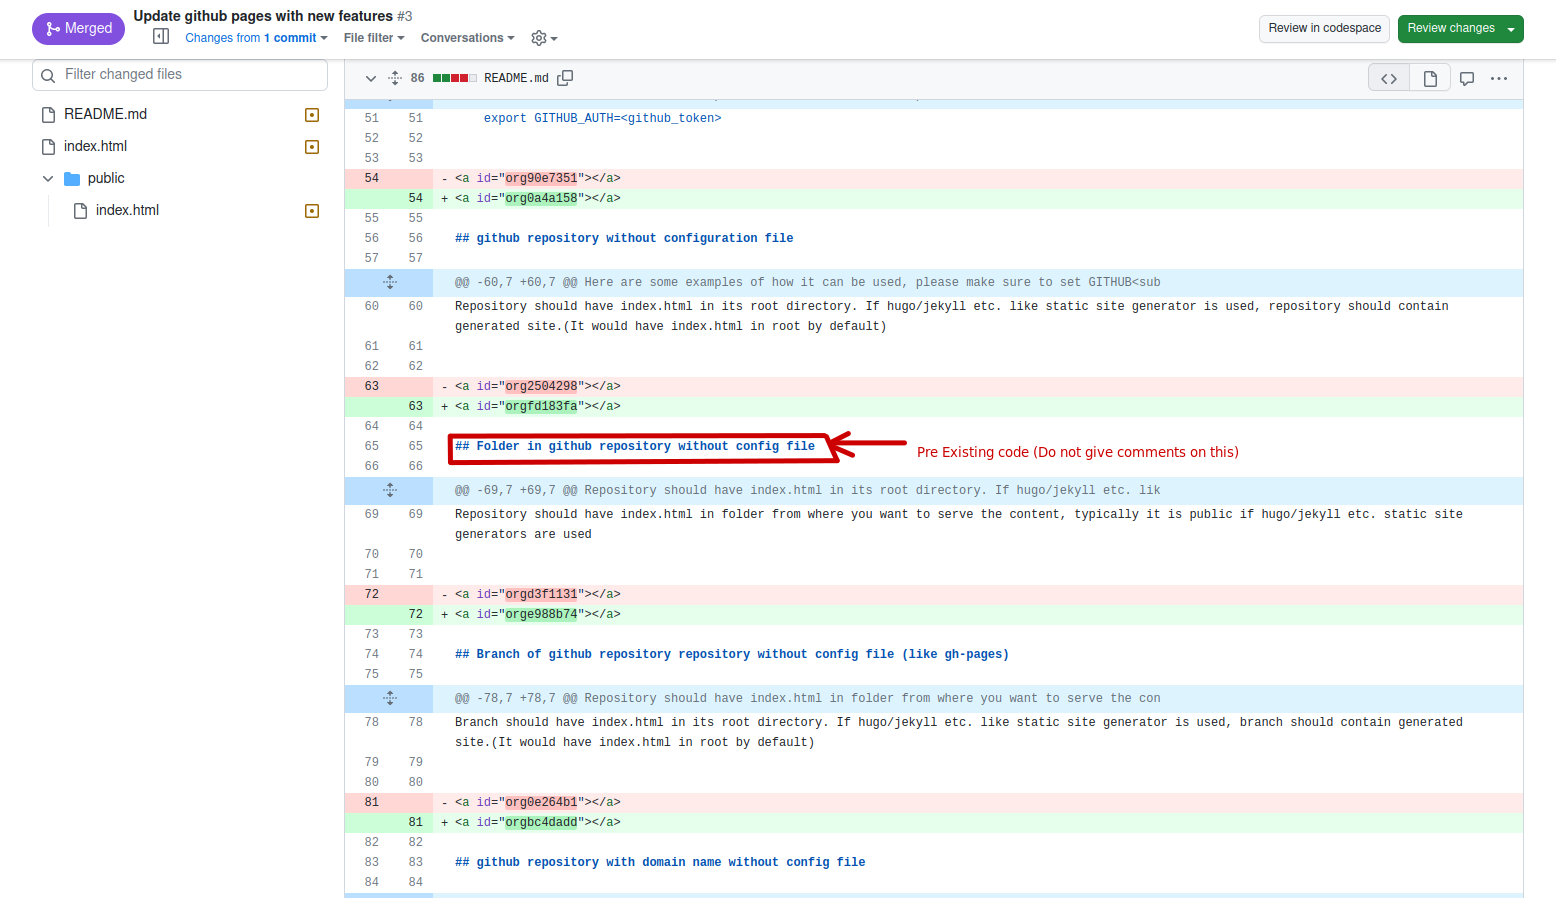Click Review in codespace button
Viewport: 1556px width, 898px height.
click(1324, 28)
